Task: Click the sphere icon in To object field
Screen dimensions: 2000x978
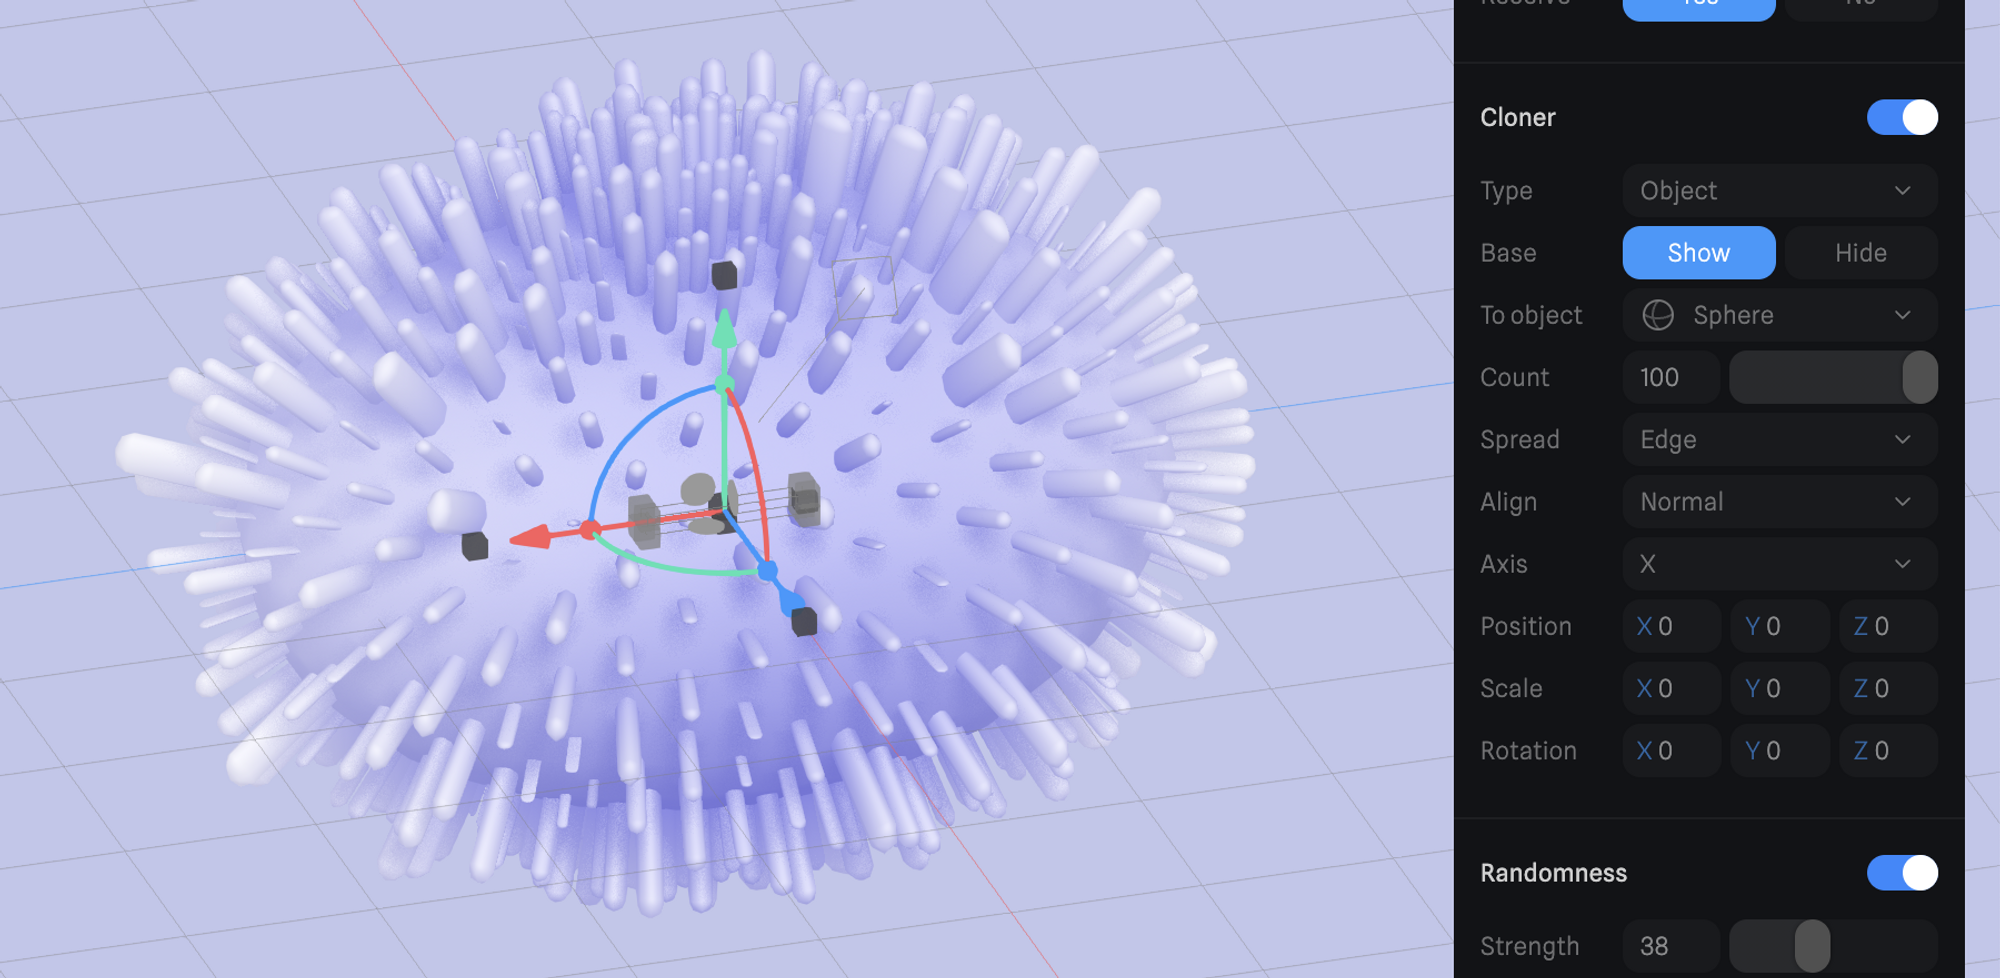Action: [1658, 315]
